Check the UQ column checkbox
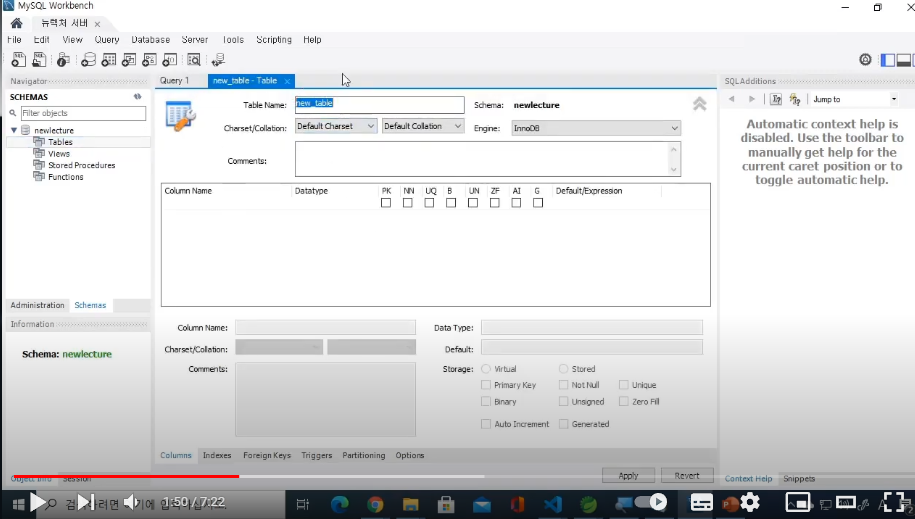Screen dimensions: 915x519 (429, 203)
